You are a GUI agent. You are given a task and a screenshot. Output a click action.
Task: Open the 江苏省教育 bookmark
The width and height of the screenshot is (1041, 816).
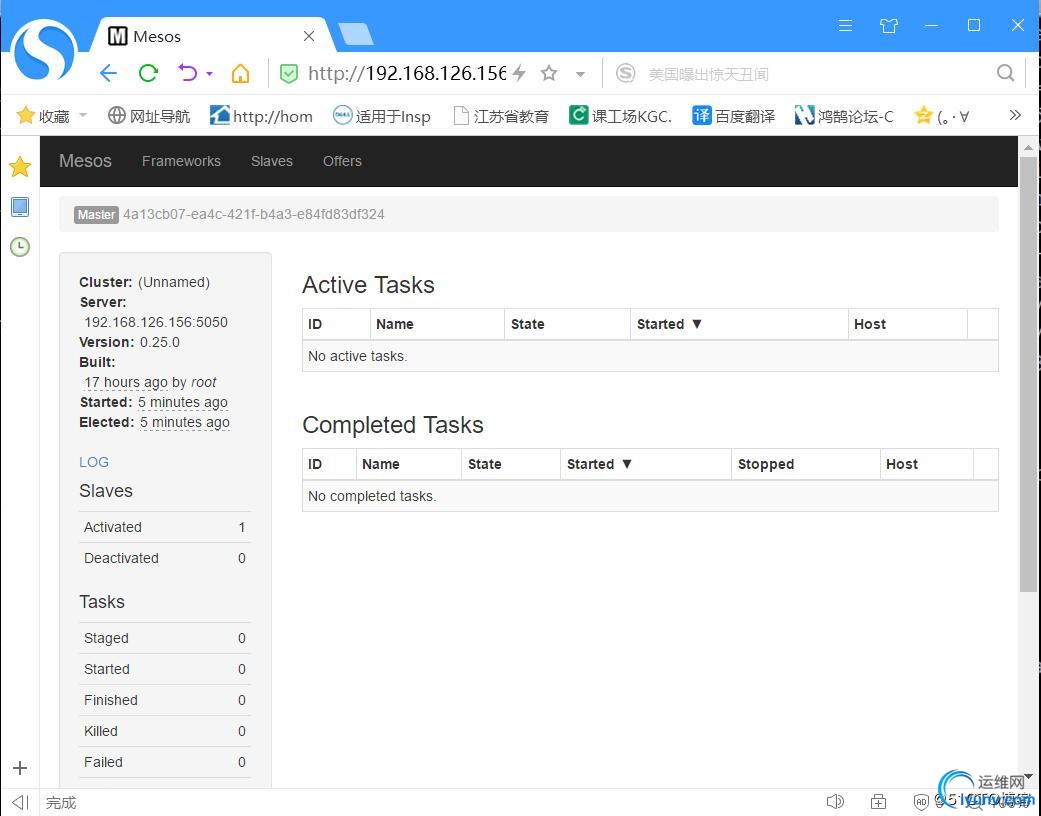coord(501,116)
